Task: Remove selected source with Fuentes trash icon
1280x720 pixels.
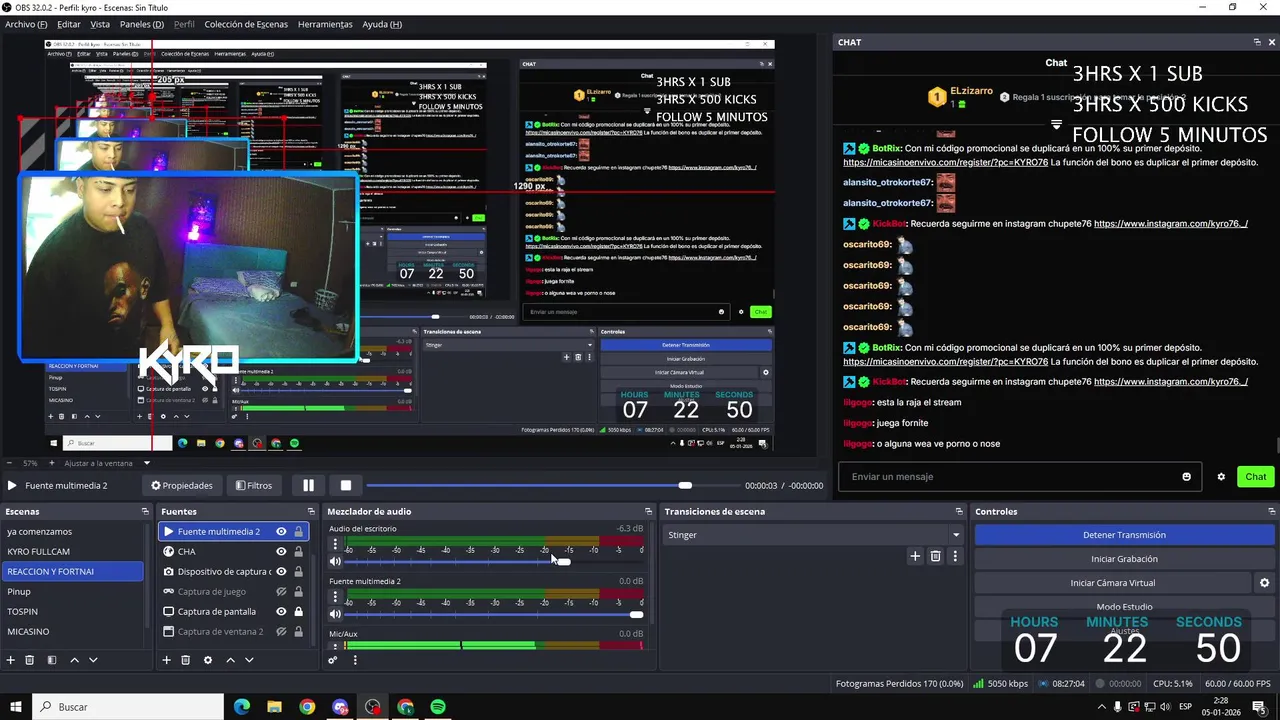Action: click(x=185, y=660)
